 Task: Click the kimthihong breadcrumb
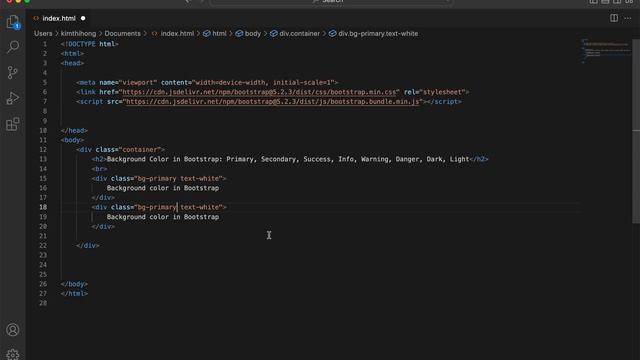click(78, 33)
